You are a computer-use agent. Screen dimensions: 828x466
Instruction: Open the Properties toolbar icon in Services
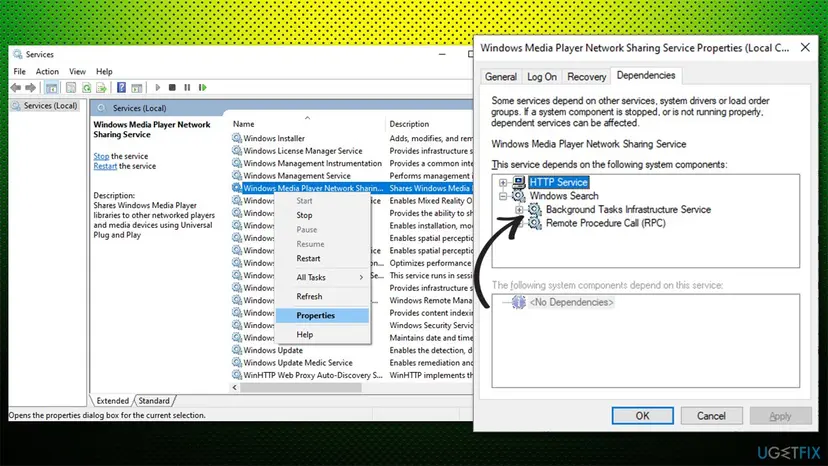71,88
